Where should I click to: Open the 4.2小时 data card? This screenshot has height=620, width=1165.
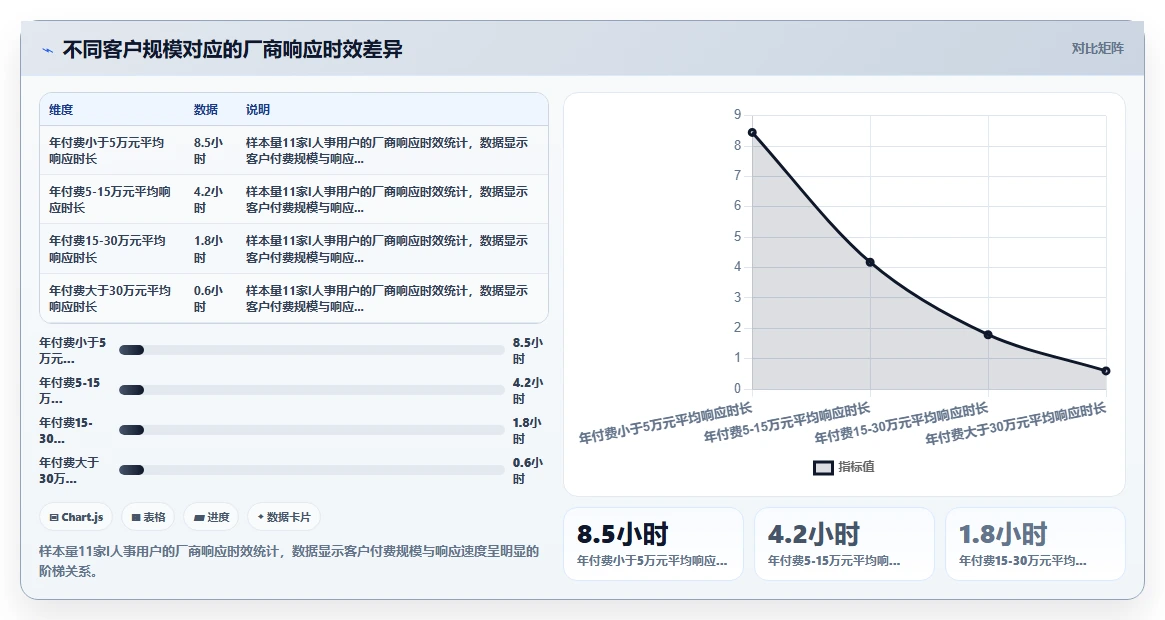844,544
